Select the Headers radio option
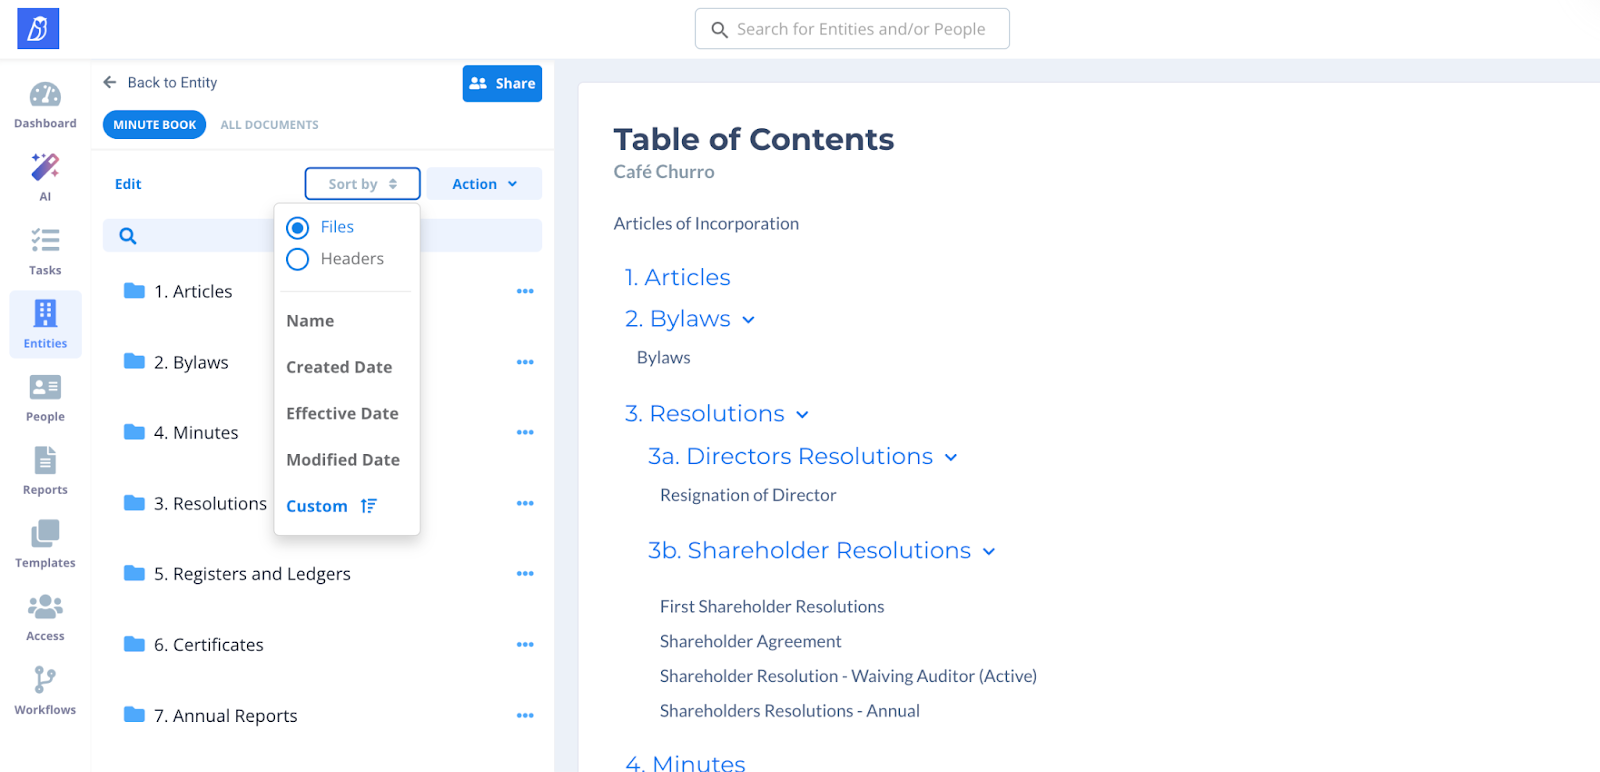 [298, 260]
